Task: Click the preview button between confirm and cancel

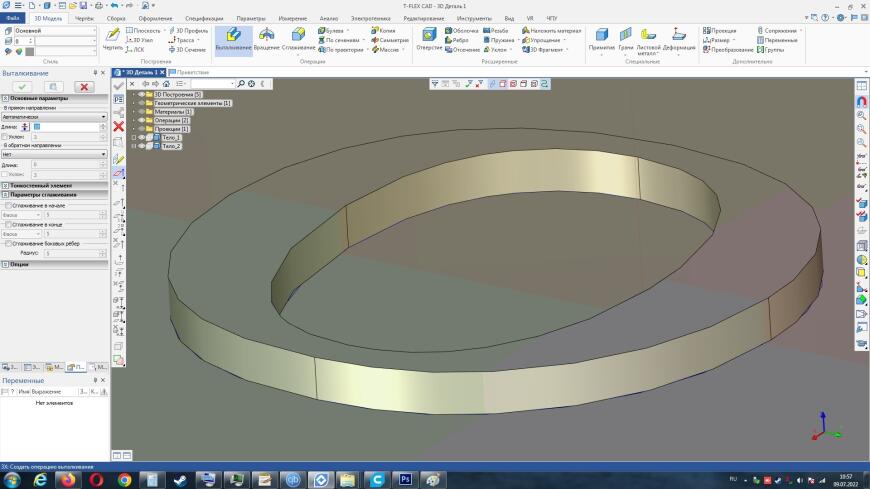Action: [53, 87]
